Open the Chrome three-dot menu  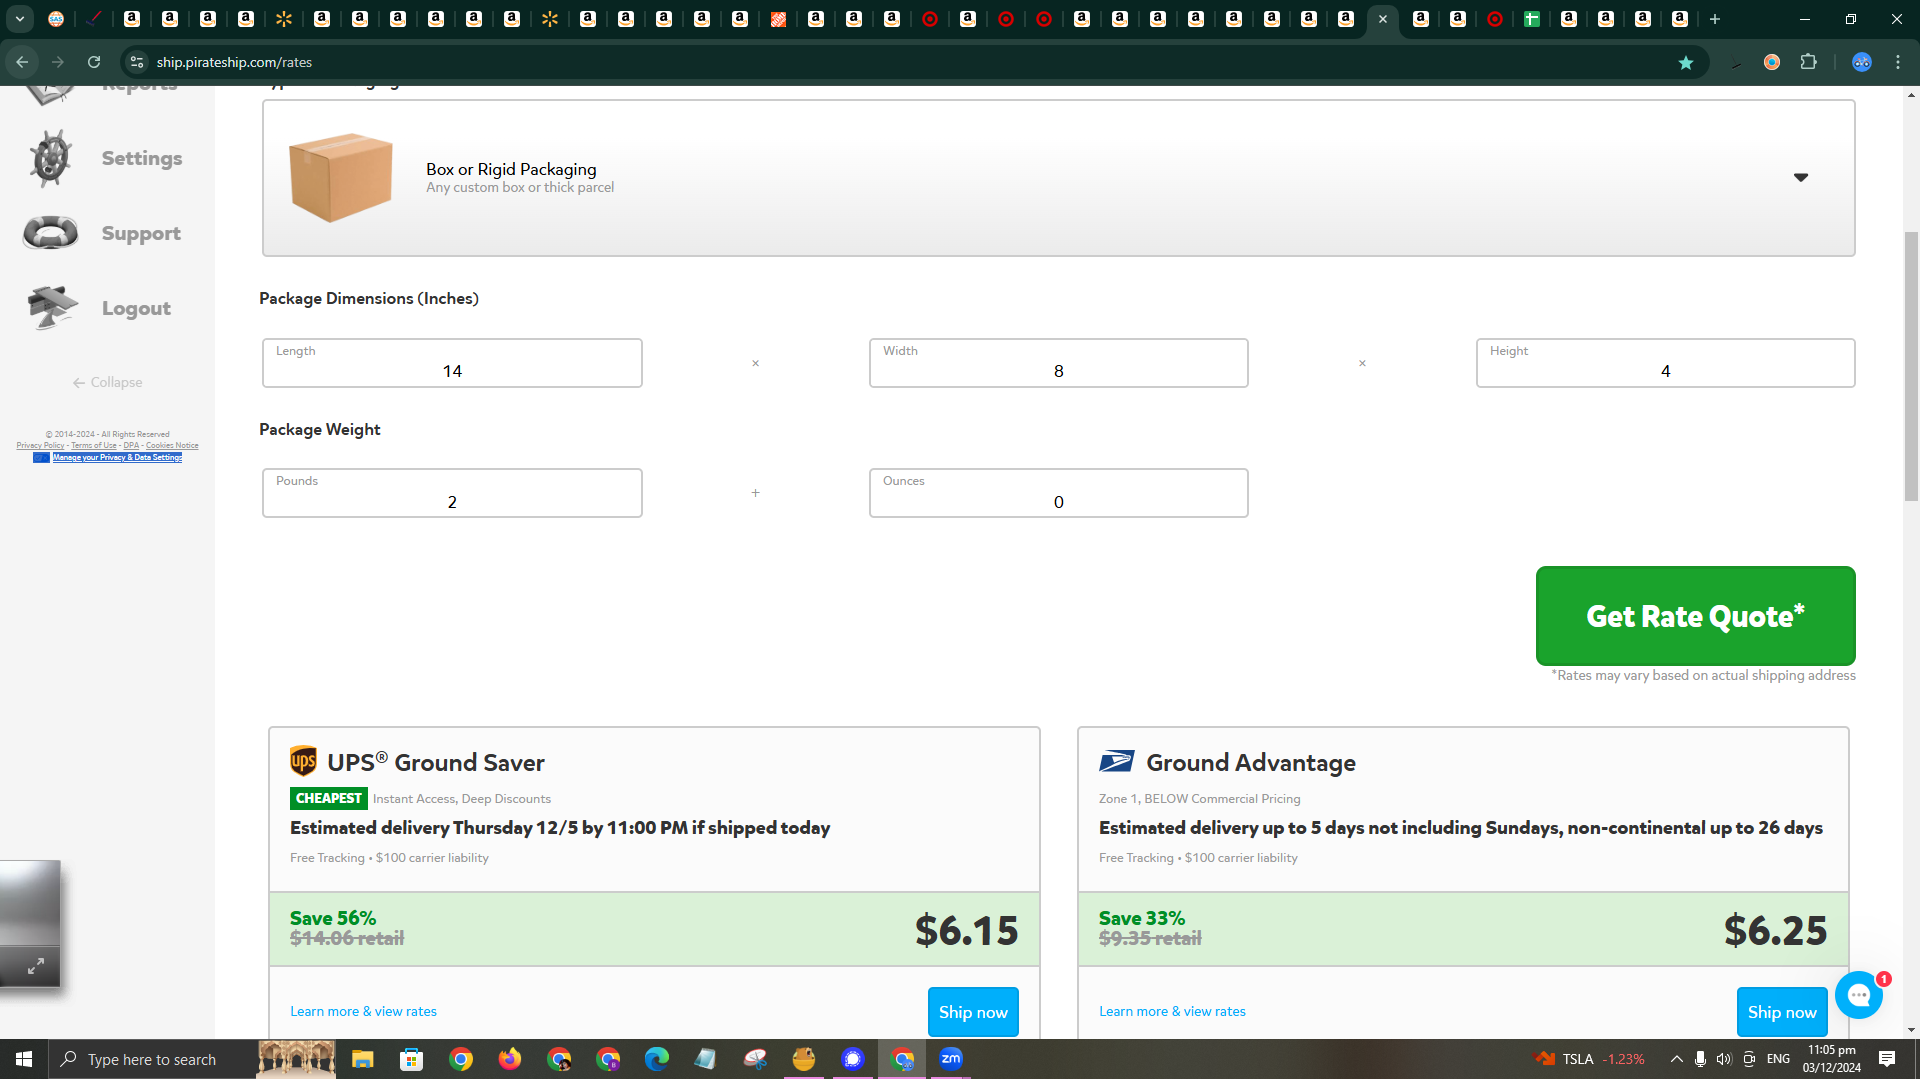click(x=1898, y=62)
